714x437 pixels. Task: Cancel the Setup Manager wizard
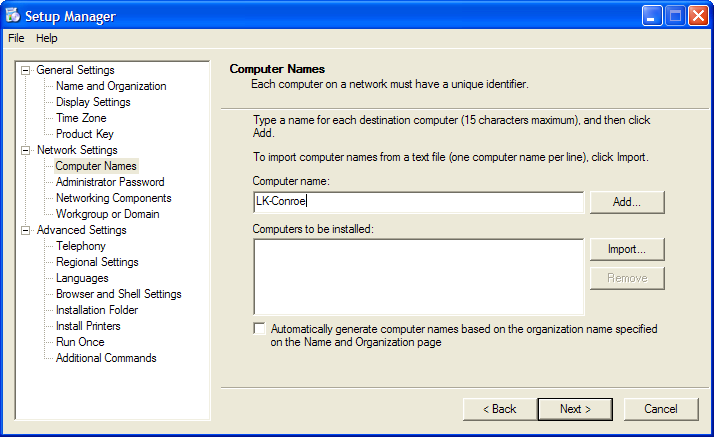(661, 409)
